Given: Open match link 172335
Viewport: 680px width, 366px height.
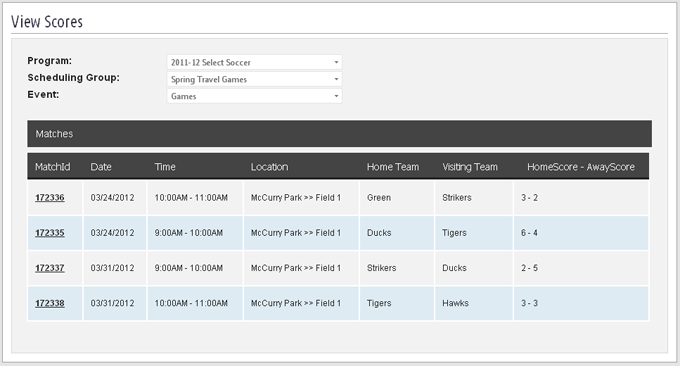Looking at the screenshot, I should coord(50,233).
